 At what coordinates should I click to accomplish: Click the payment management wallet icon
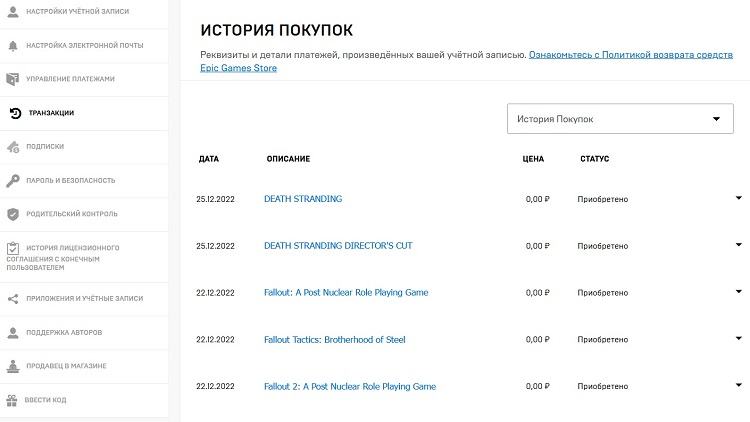click(13, 79)
